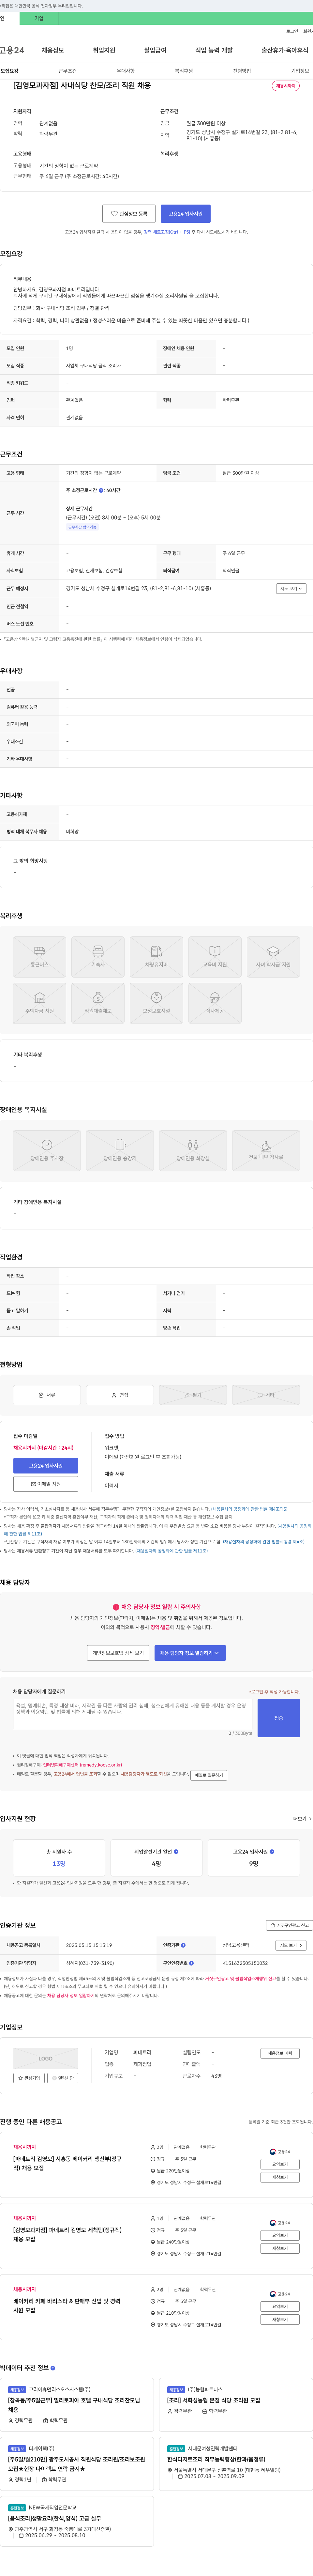This screenshot has height=2576, width=313.
Task: Click the blue 전송 button
Action: pyautogui.click(x=279, y=1718)
